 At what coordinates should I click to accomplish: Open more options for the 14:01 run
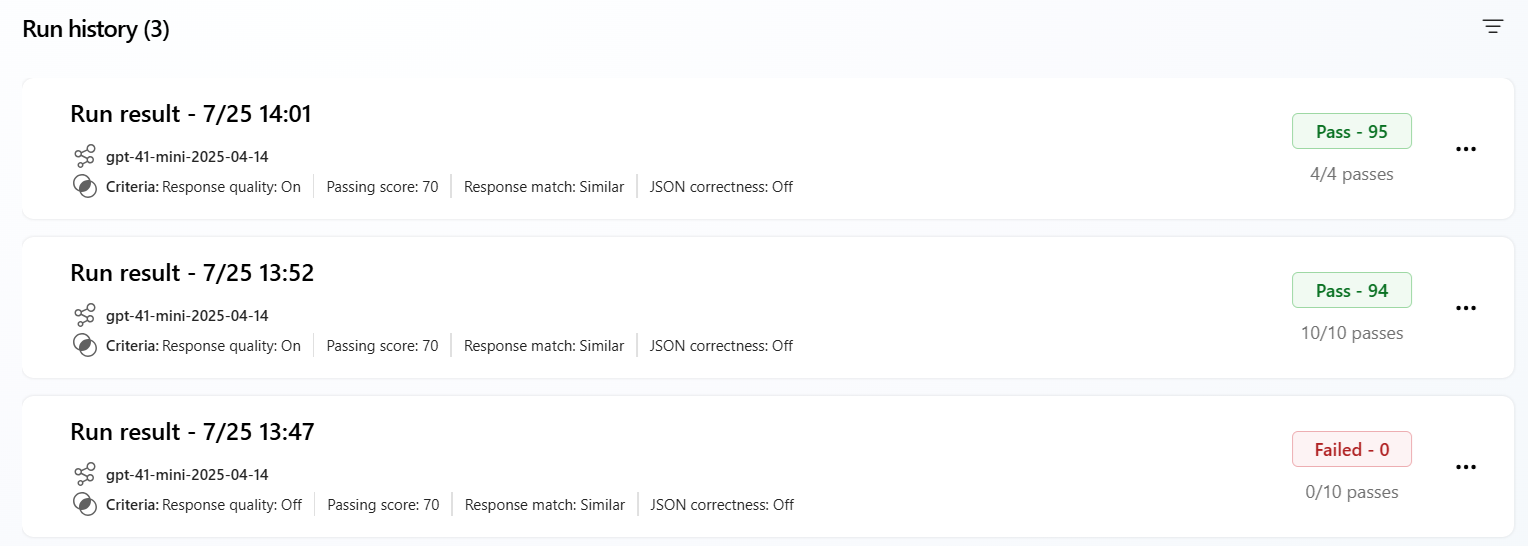point(1466,149)
